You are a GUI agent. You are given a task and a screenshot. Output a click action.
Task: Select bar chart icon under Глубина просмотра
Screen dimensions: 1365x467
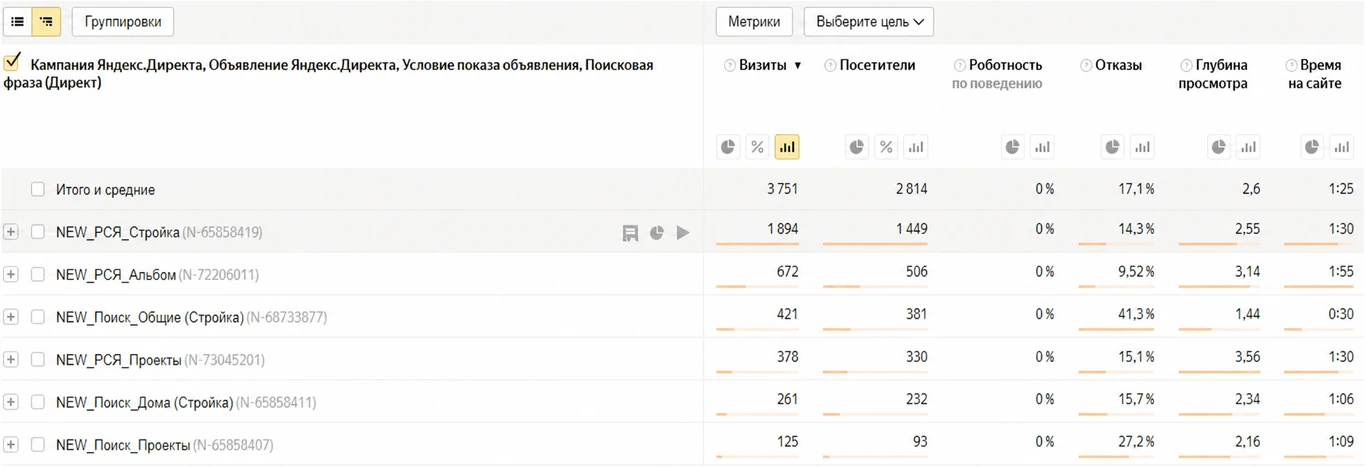[1248, 147]
